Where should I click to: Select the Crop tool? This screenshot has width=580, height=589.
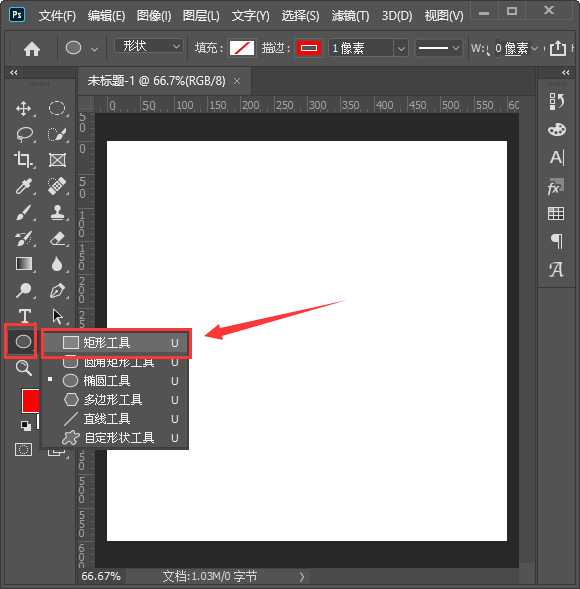coord(24,160)
